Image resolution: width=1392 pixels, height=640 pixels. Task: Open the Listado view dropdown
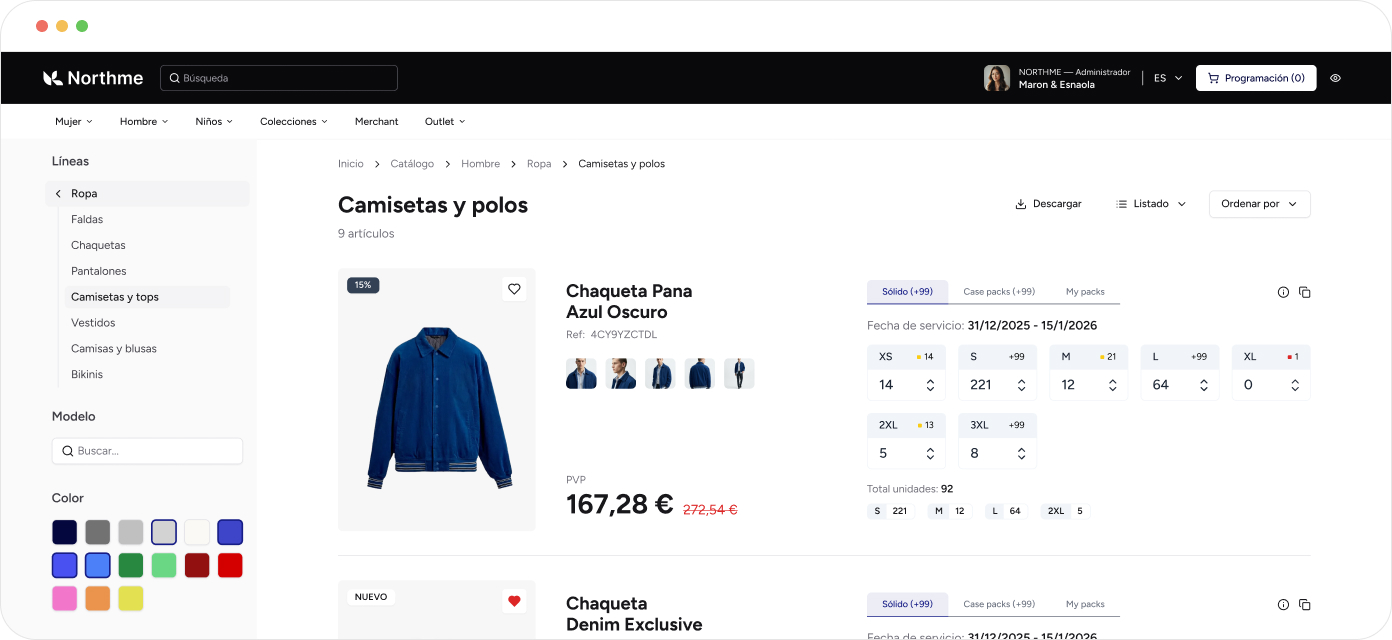[1151, 204]
